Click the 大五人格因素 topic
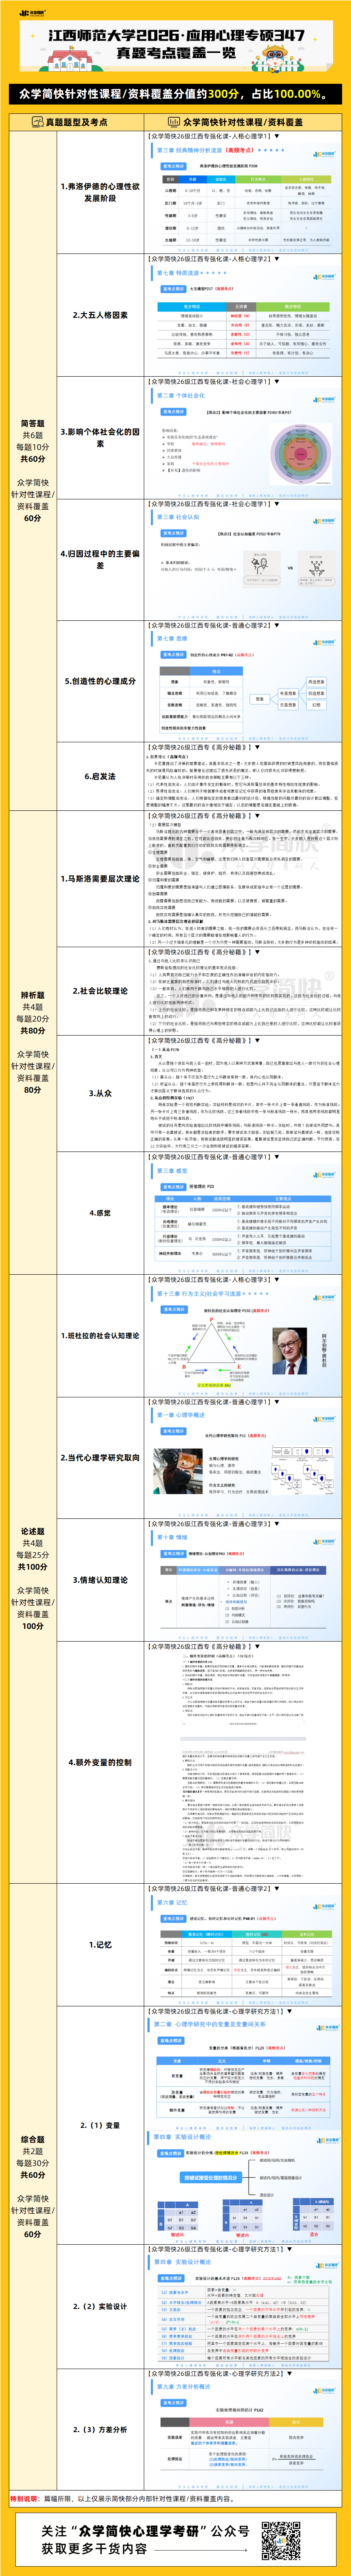Viewport: 351px width, 2576px height. (x=100, y=315)
